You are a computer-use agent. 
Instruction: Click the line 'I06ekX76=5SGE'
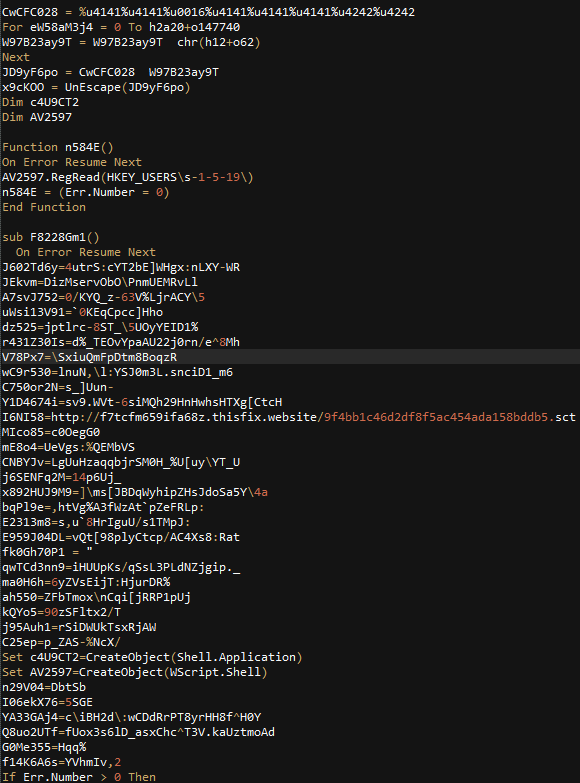[x=47, y=702]
